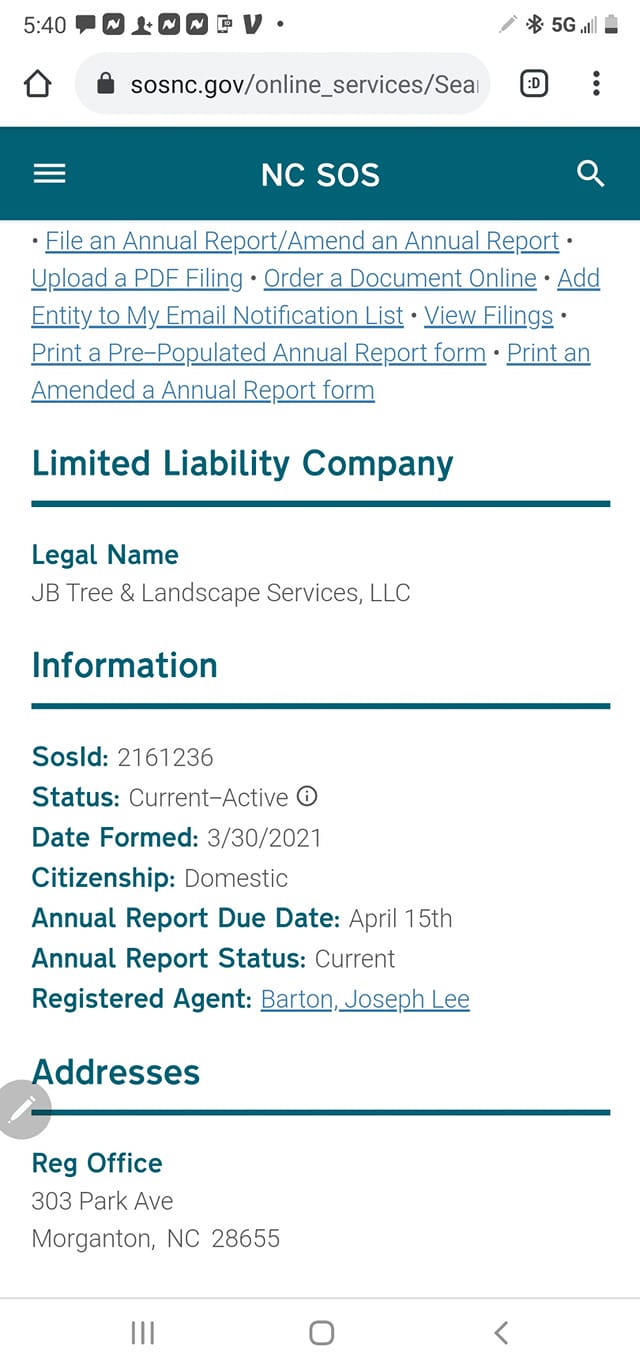The image size is (640, 1372).
Task: Open the Android recent apps button
Action: click(143, 1332)
